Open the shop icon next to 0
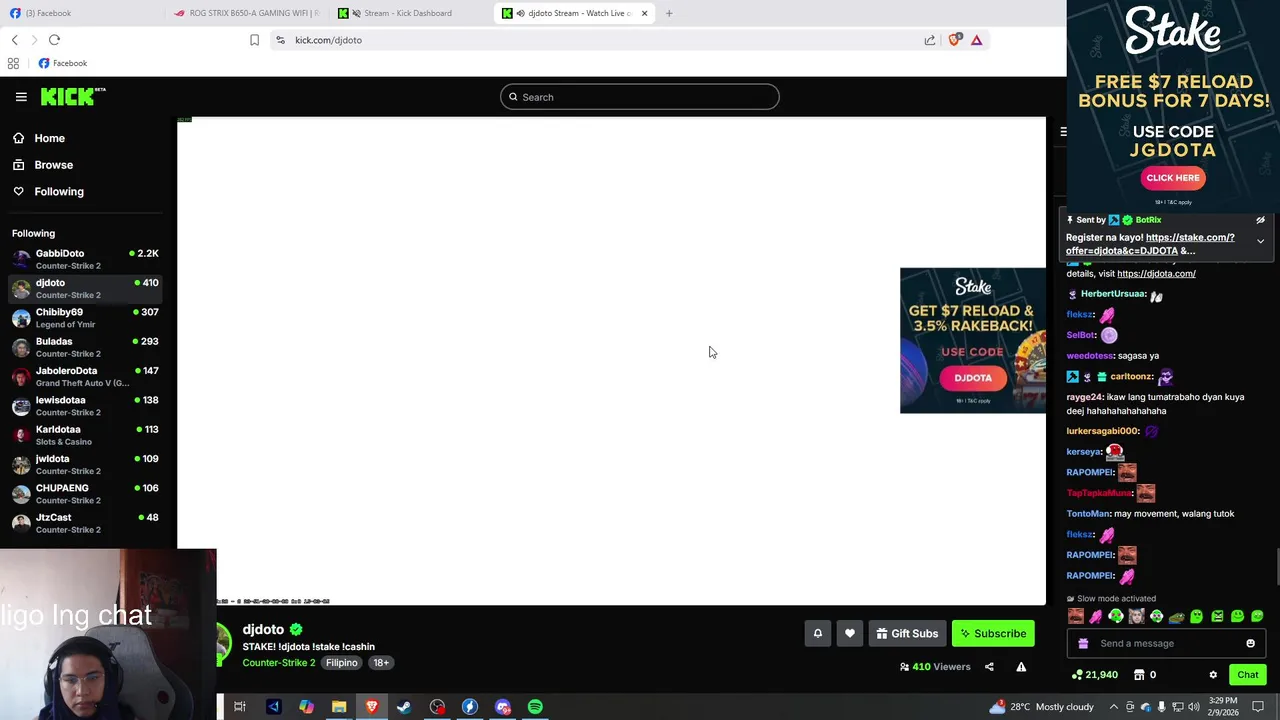This screenshot has height=720, width=1280. tap(1139, 675)
